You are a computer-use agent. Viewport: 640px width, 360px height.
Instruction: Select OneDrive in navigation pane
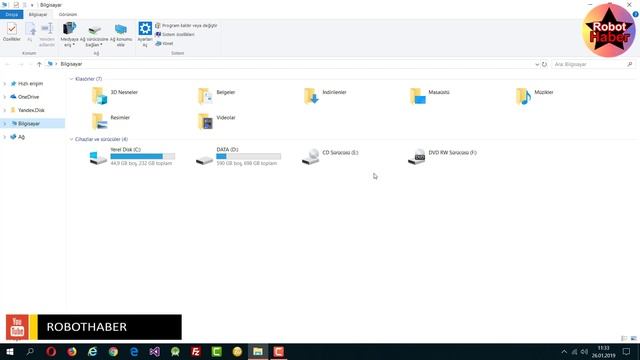[28, 97]
